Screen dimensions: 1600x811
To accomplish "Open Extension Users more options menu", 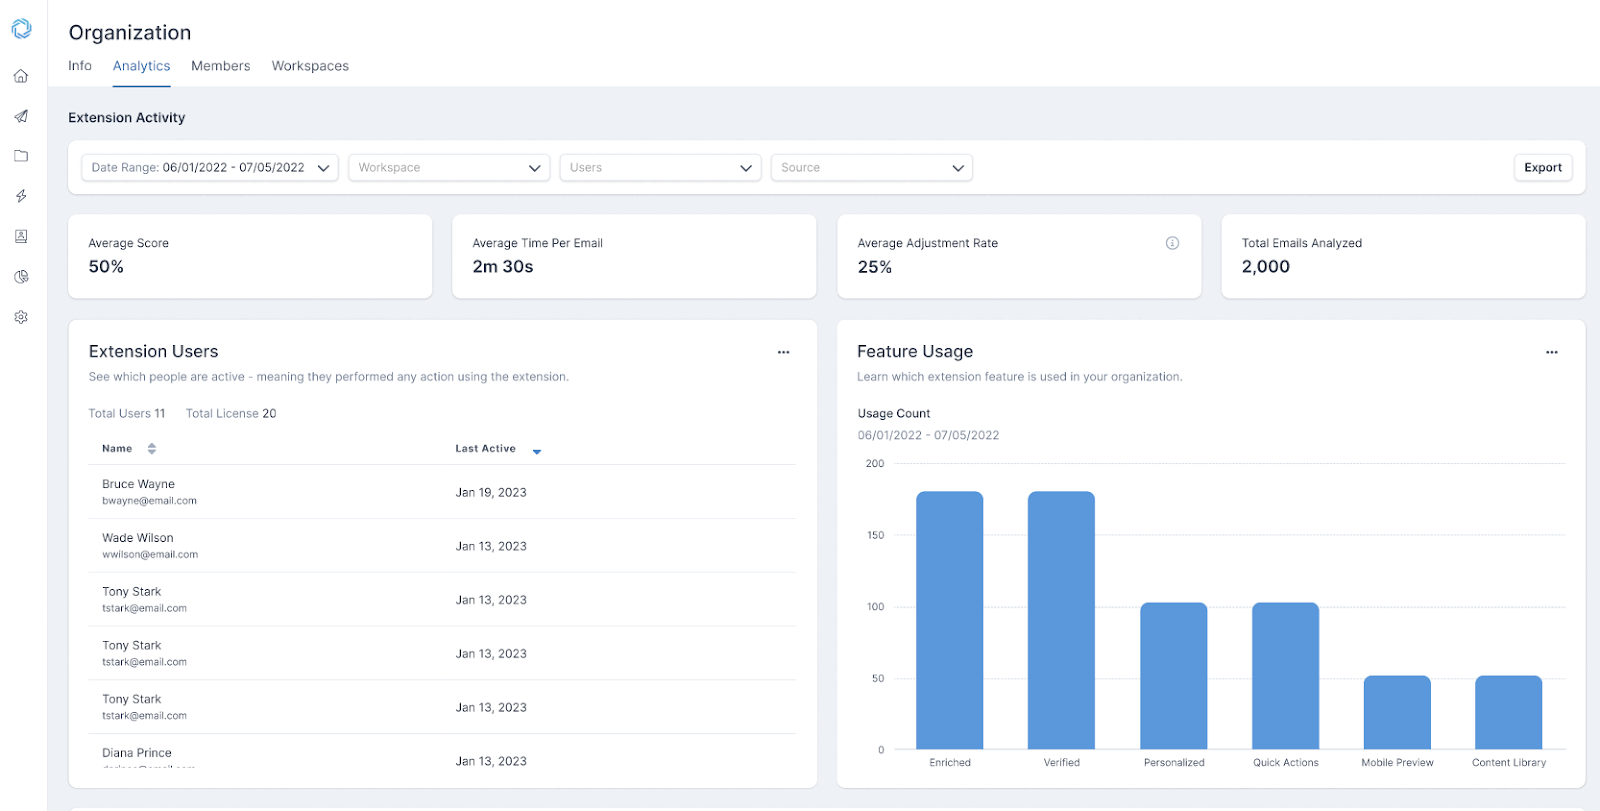I will click(x=784, y=352).
